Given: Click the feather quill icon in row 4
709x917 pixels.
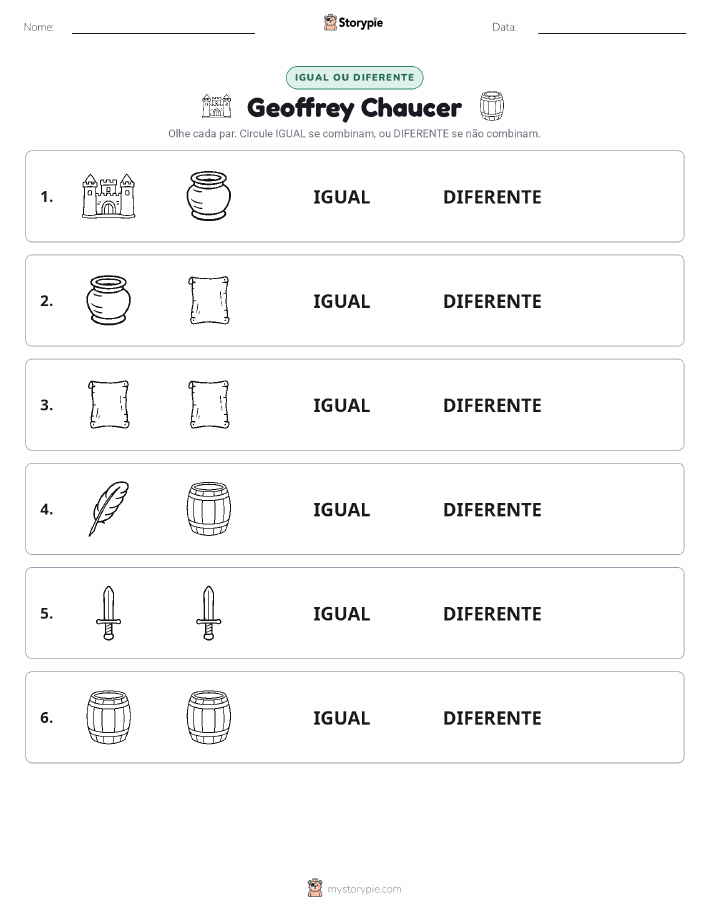Looking at the screenshot, I should pyautogui.click(x=109, y=509).
